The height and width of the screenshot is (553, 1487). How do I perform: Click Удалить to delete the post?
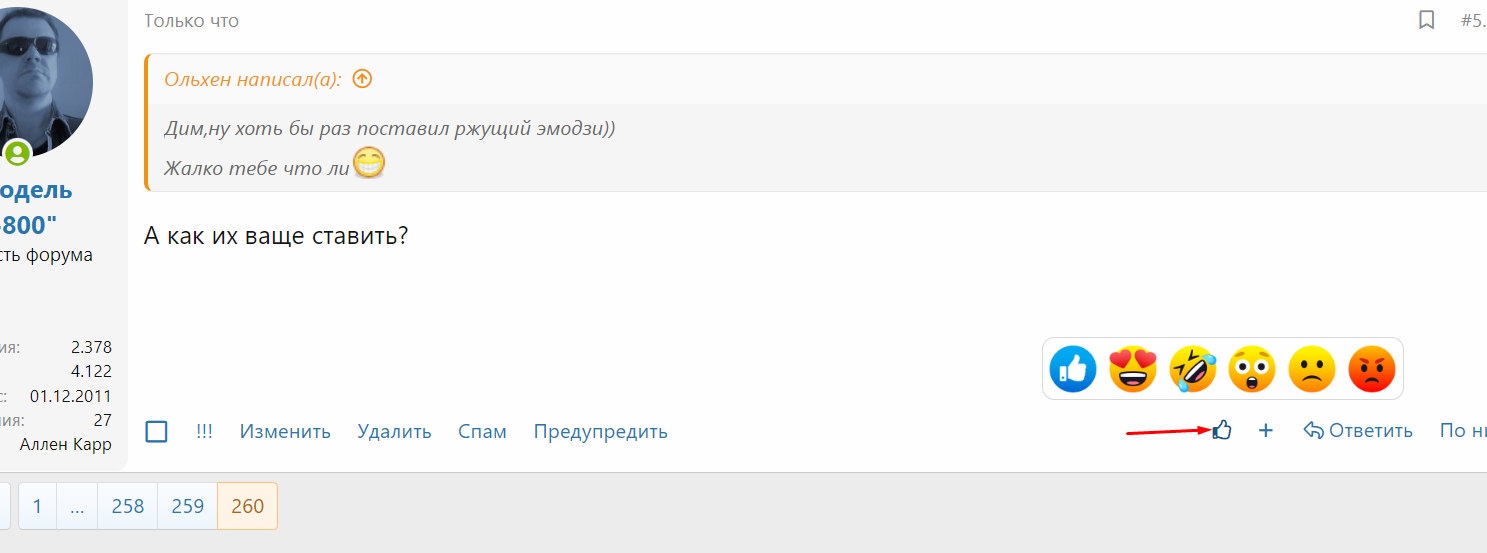click(394, 432)
